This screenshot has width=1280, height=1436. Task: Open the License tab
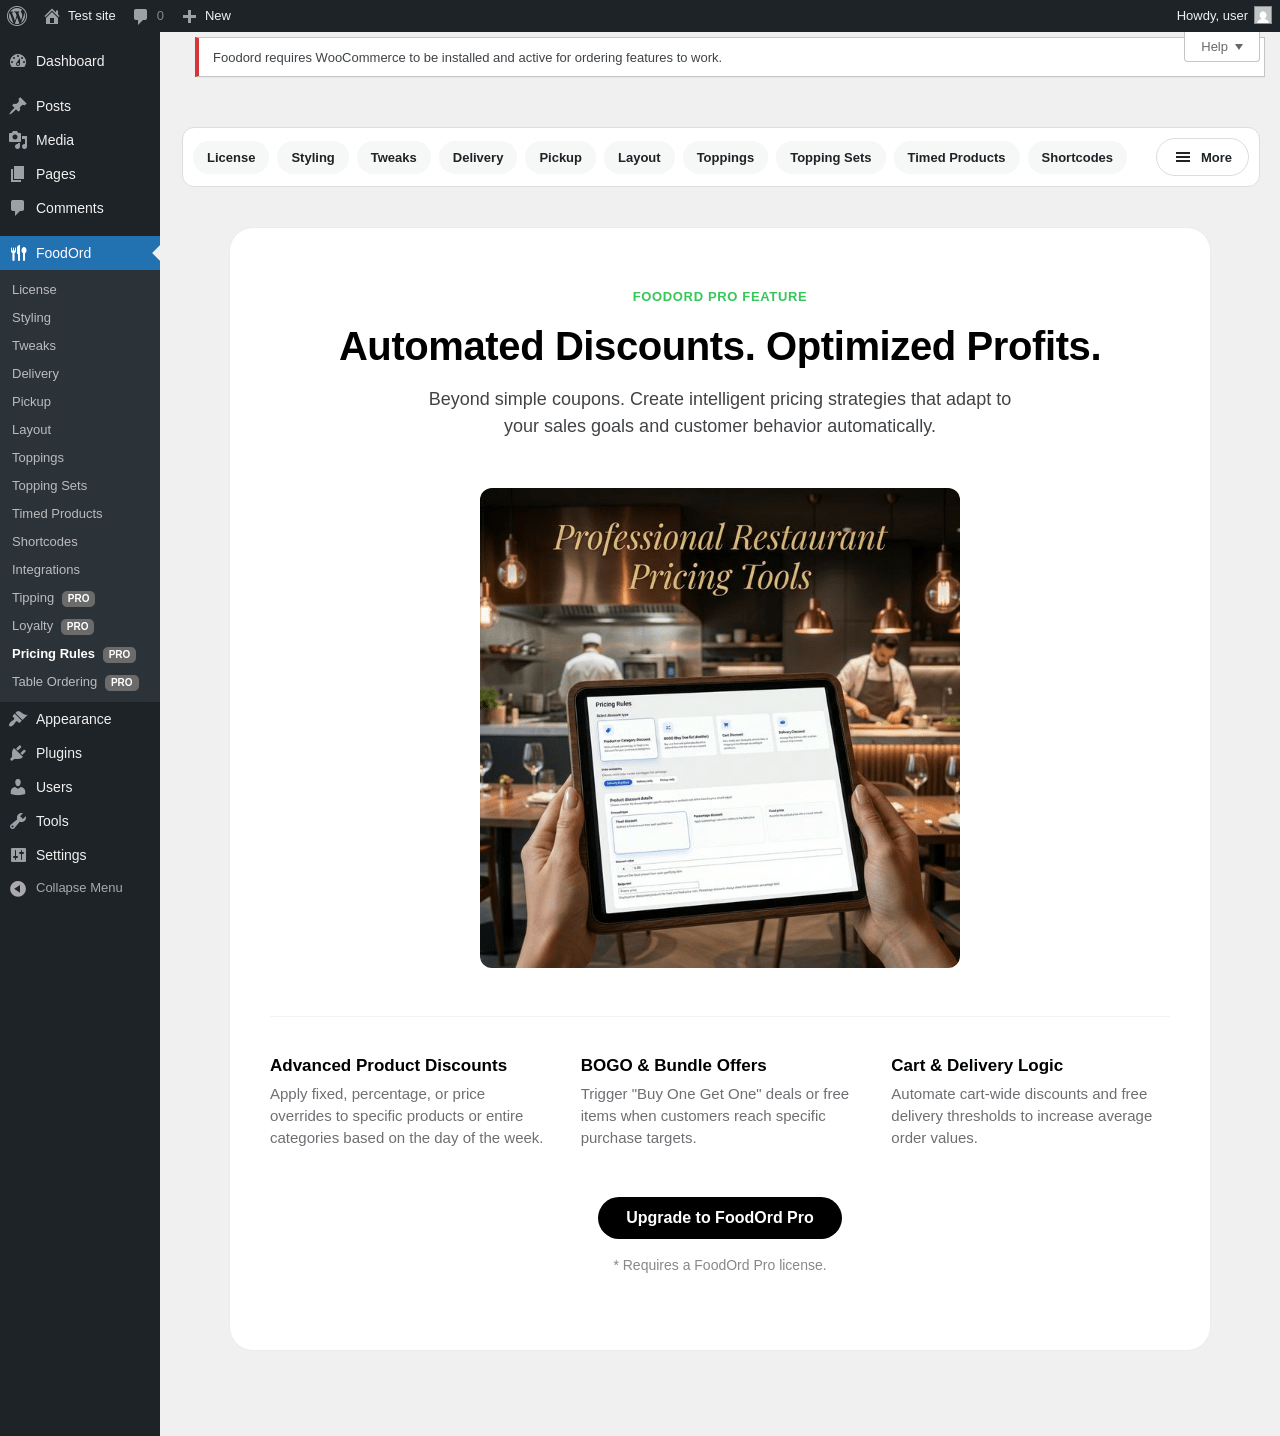[231, 157]
